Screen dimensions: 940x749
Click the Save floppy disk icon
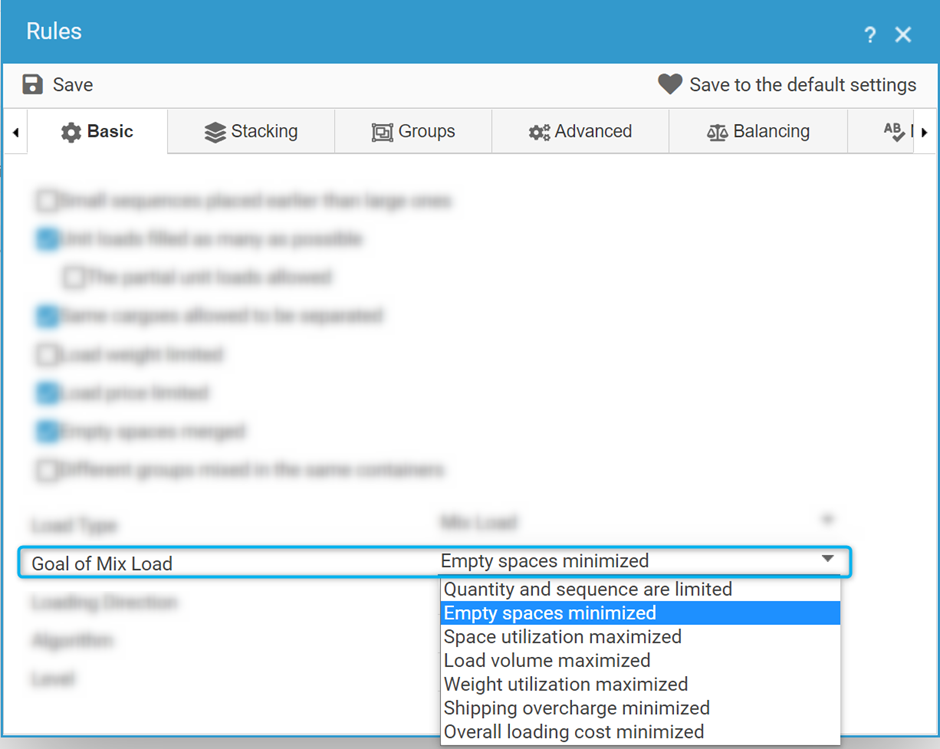[x=32, y=85]
